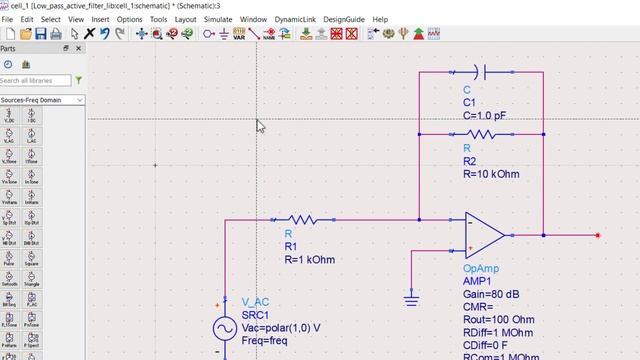Select the V_AC source SRC1 symbol
The image size is (640, 360).
click(x=224, y=329)
